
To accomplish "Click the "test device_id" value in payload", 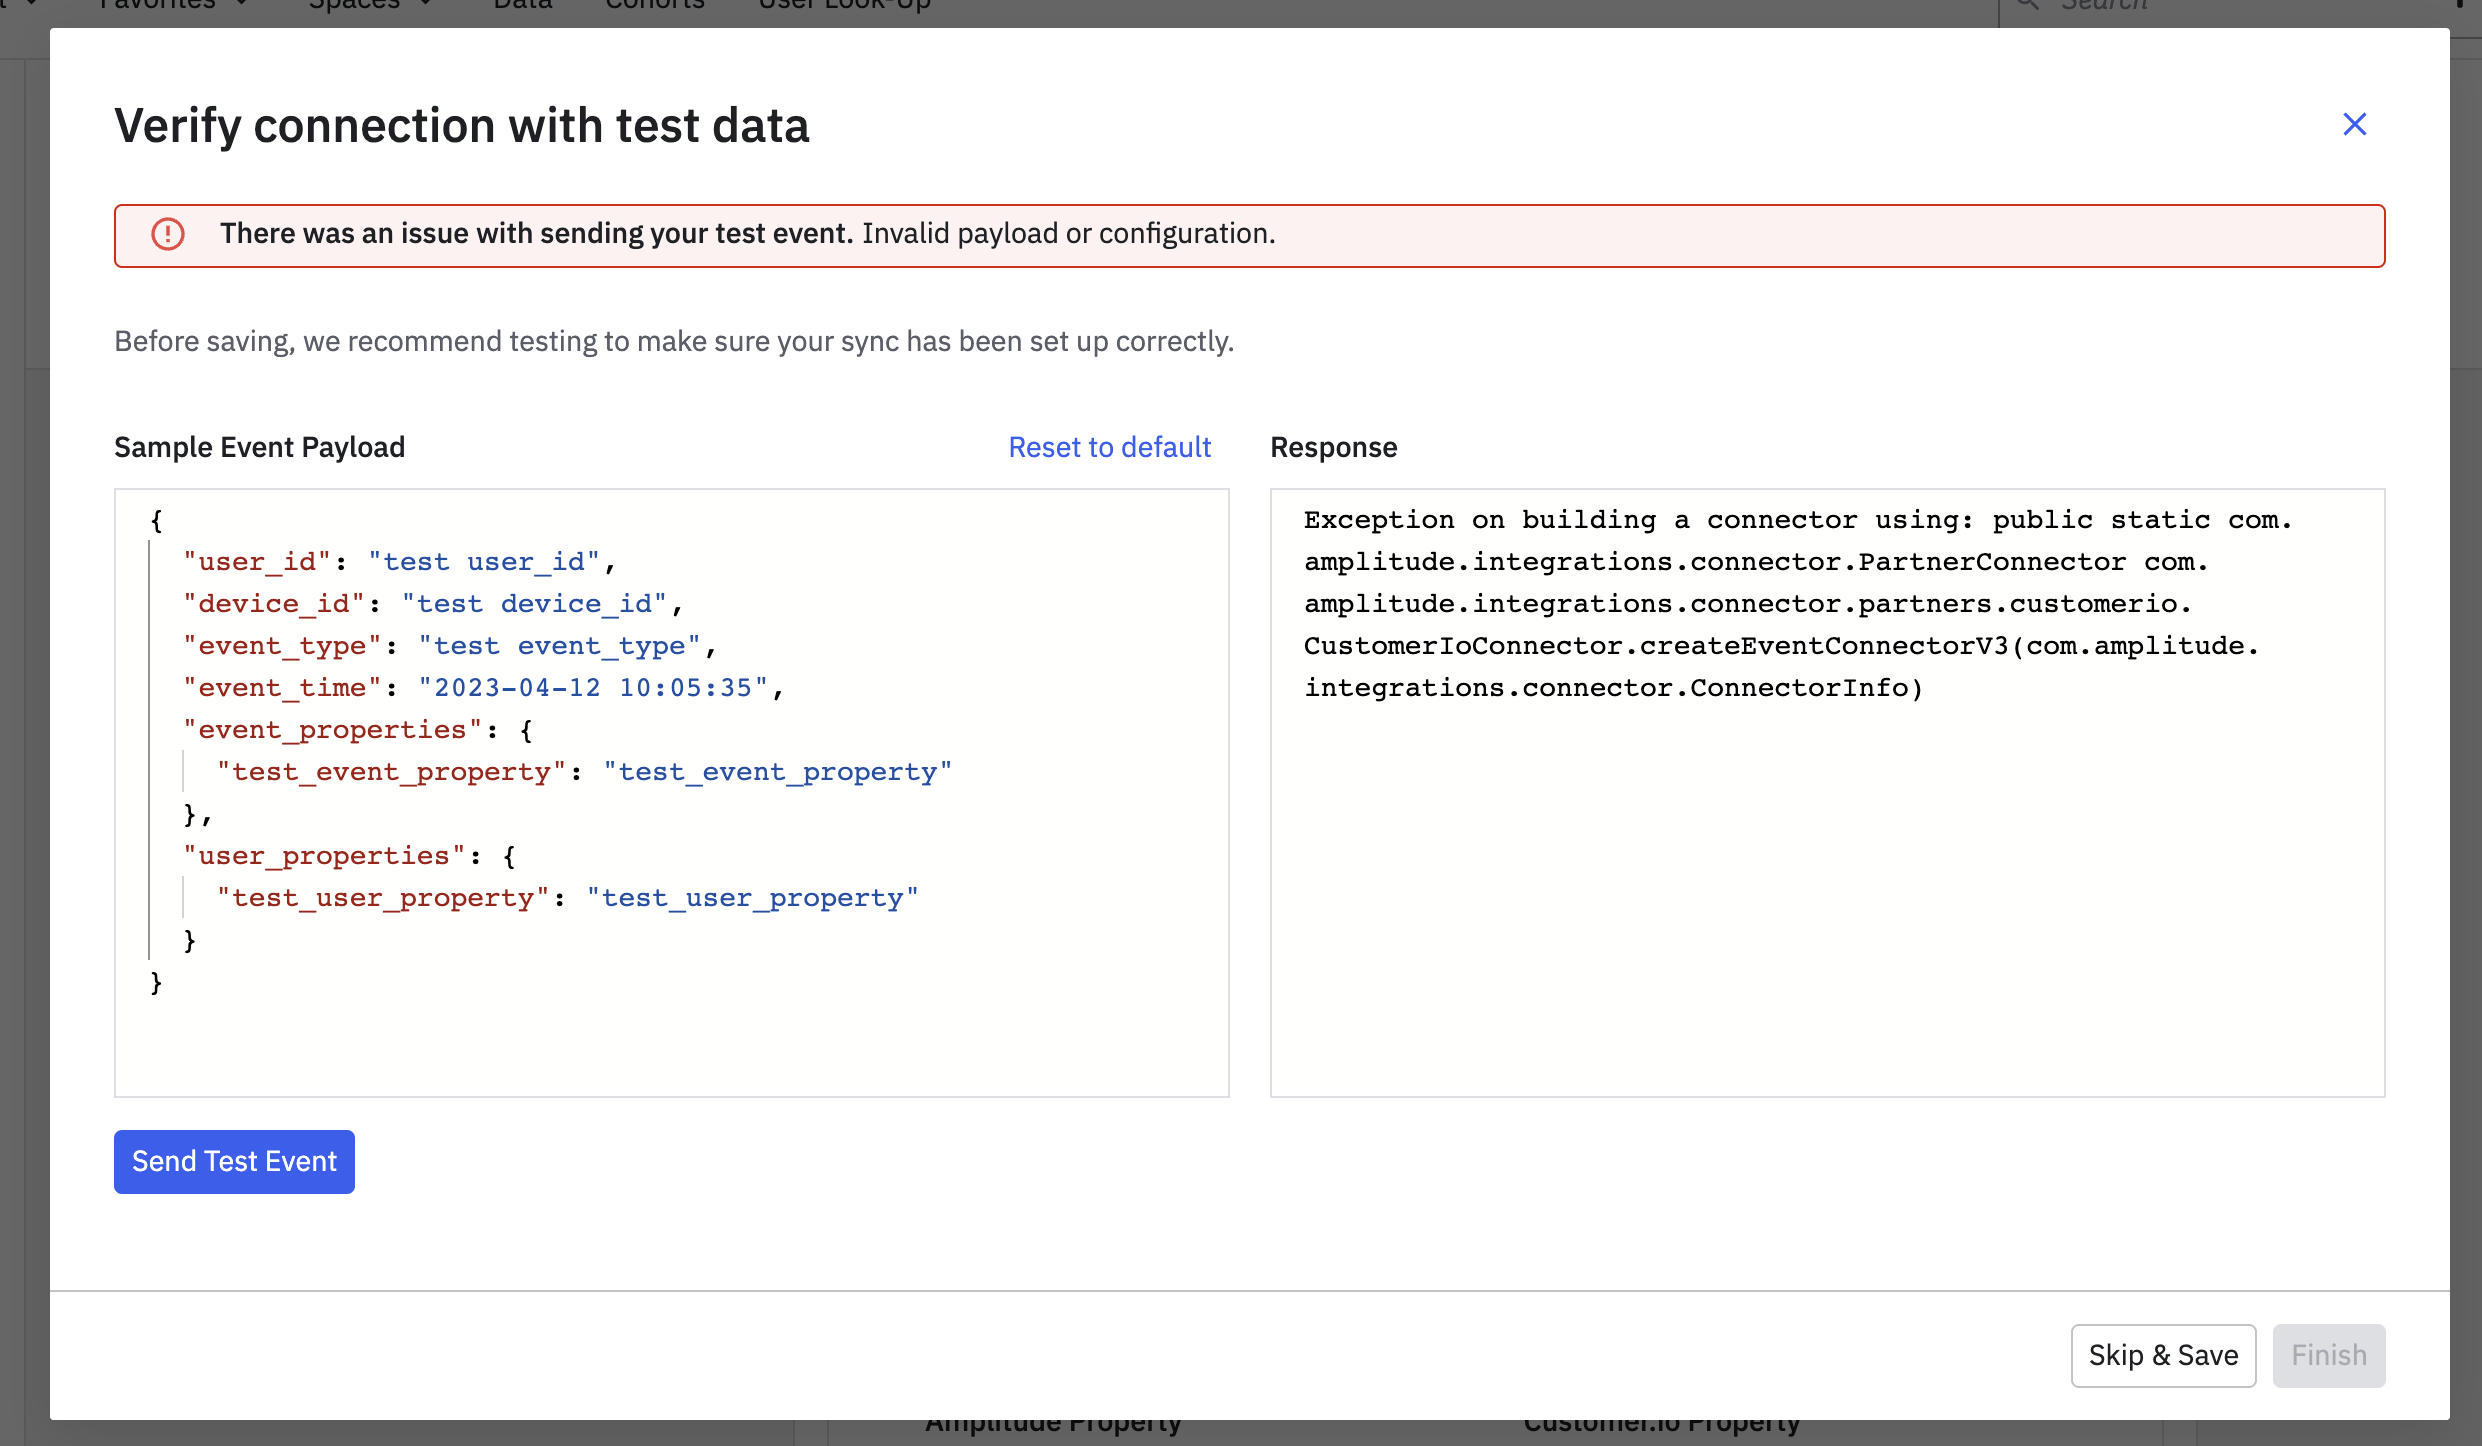I will [x=534, y=604].
